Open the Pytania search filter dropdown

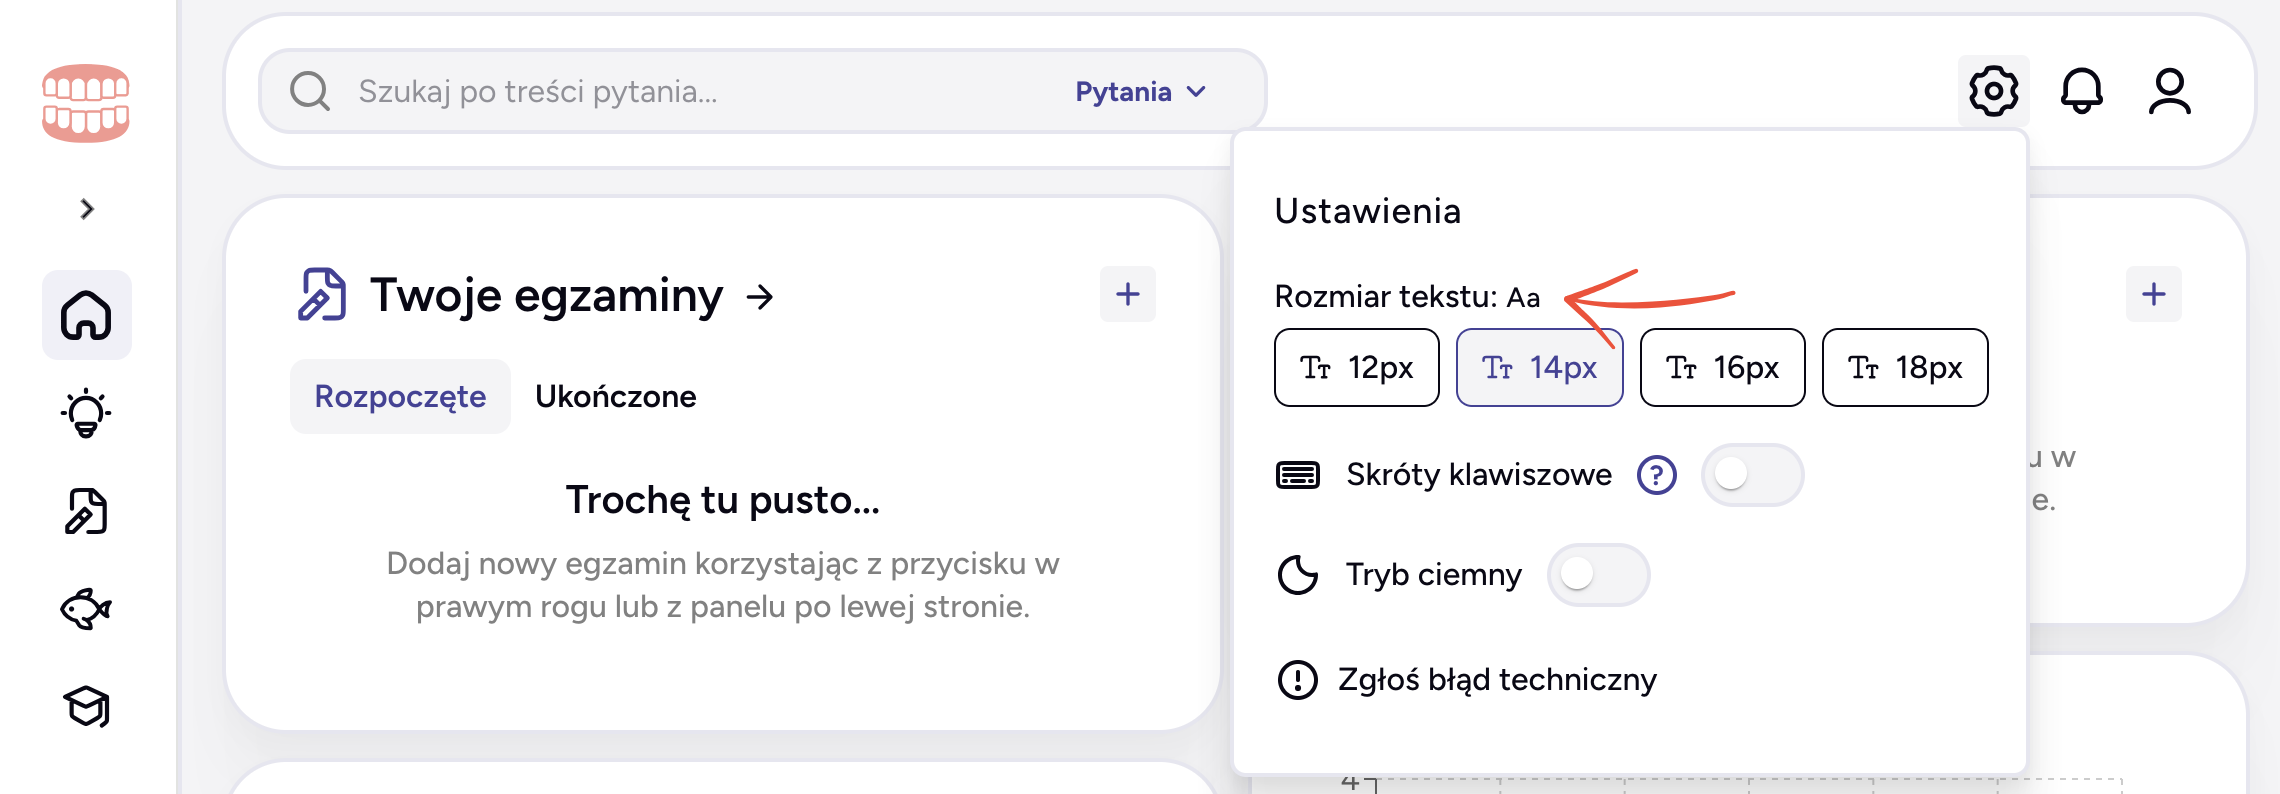[x=1141, y=92]
